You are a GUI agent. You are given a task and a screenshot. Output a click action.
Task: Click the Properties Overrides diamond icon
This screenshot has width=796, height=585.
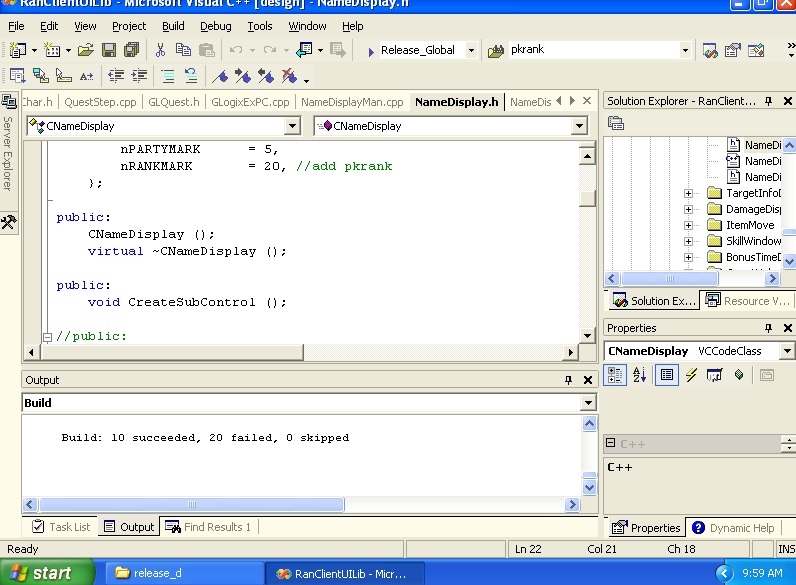[x=739, y=375]
